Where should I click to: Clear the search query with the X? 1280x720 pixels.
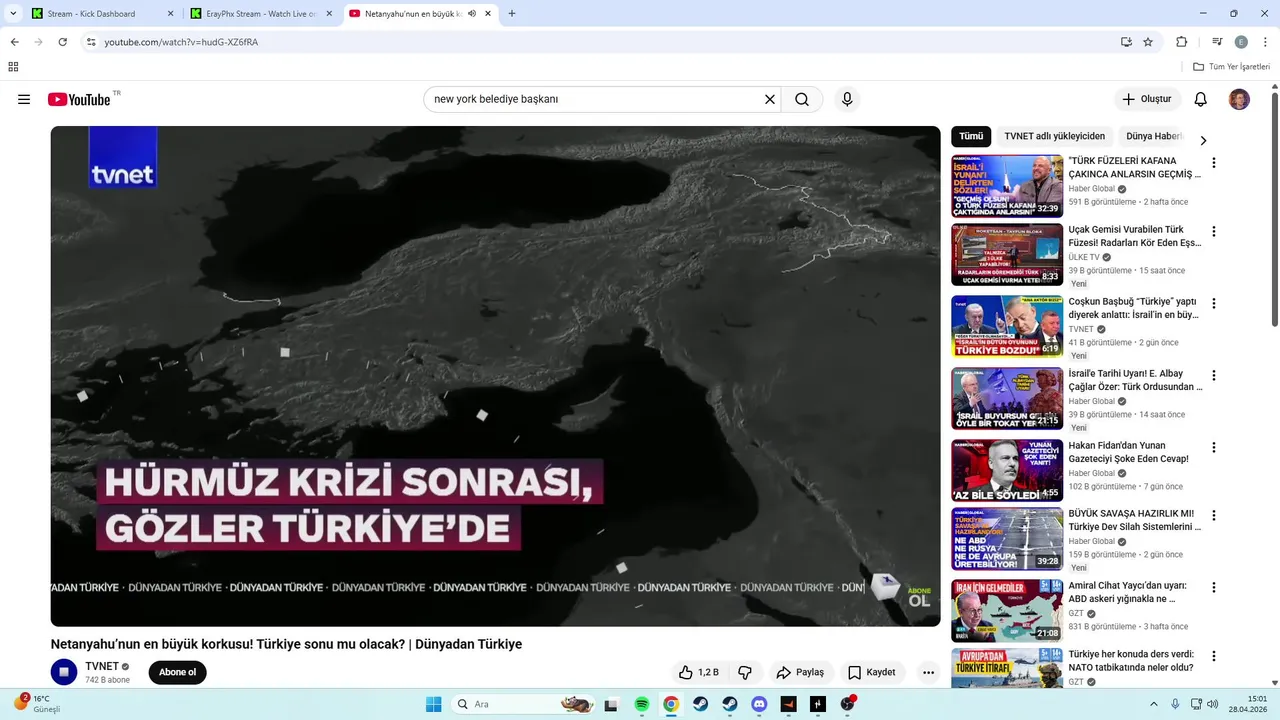tap(770, 99)
